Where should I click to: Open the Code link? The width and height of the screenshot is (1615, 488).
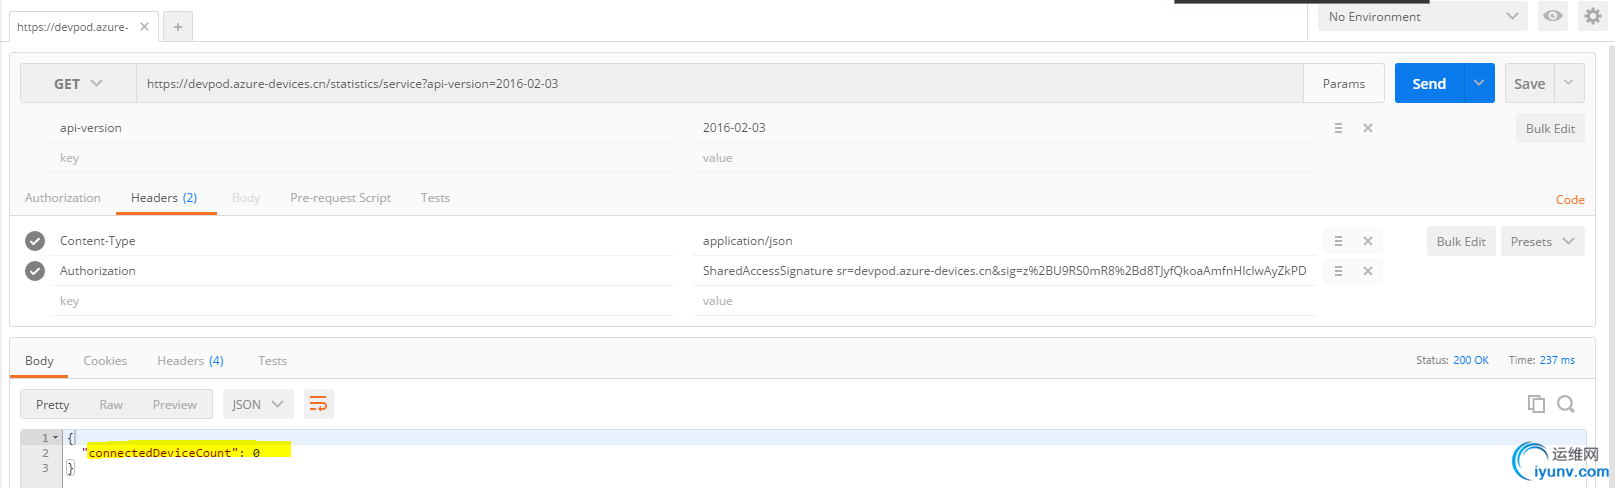click(x=1570, y=200)
